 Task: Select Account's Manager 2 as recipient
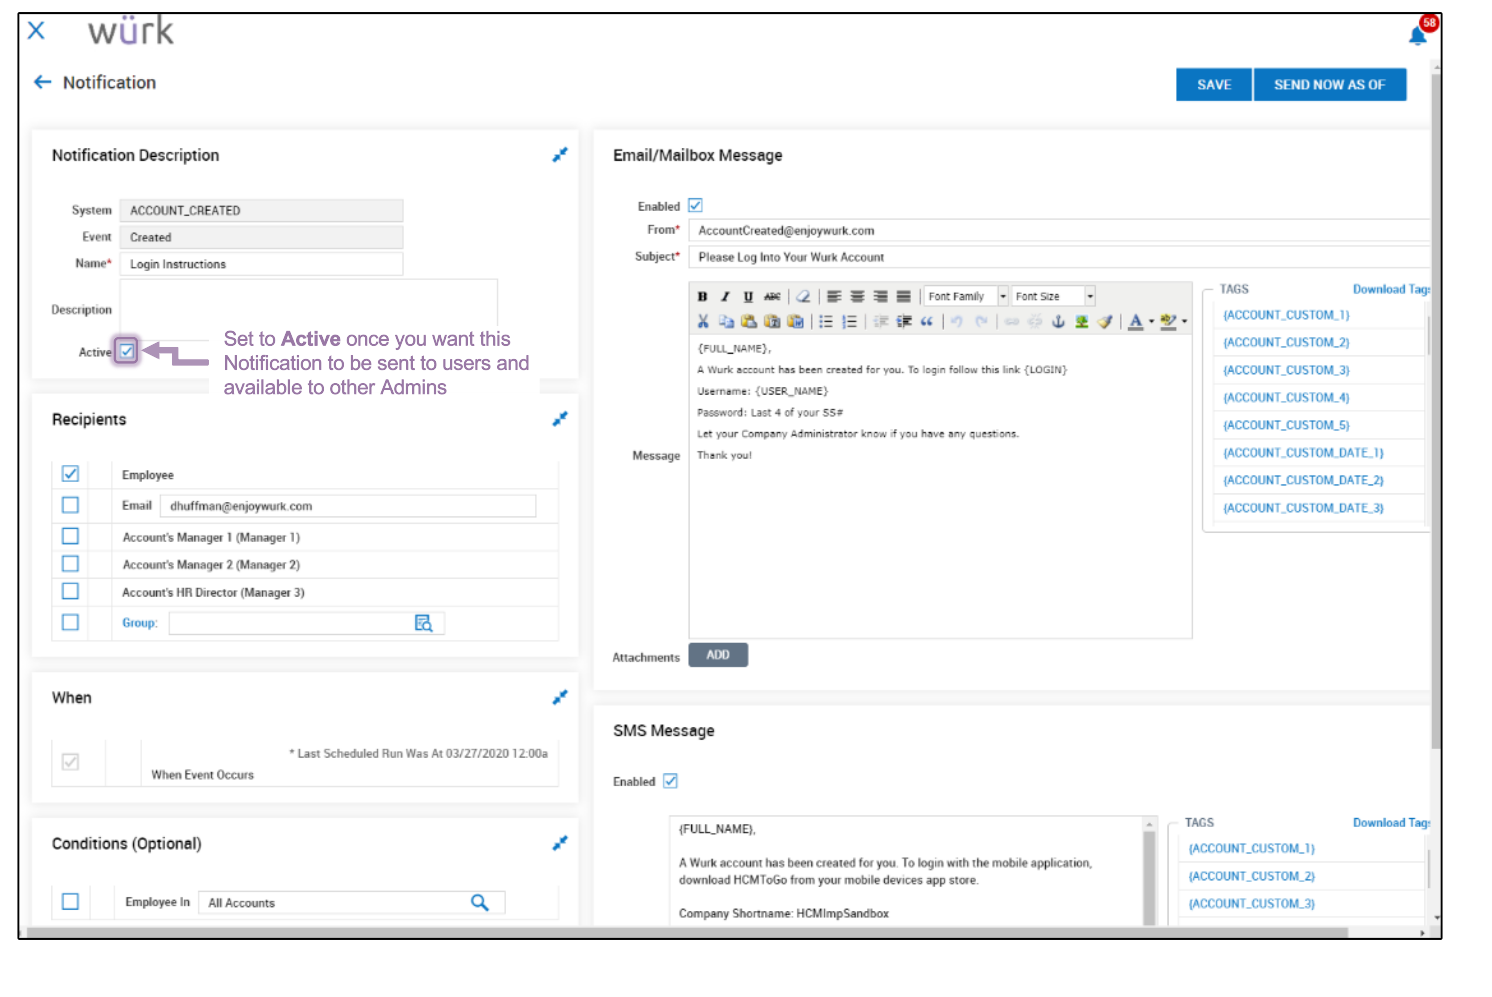pyautogui.click(x=70, y=564)
